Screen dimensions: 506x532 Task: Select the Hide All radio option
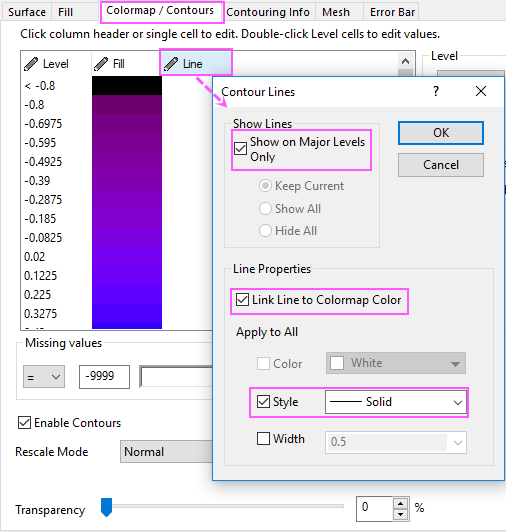pos(265,231)
